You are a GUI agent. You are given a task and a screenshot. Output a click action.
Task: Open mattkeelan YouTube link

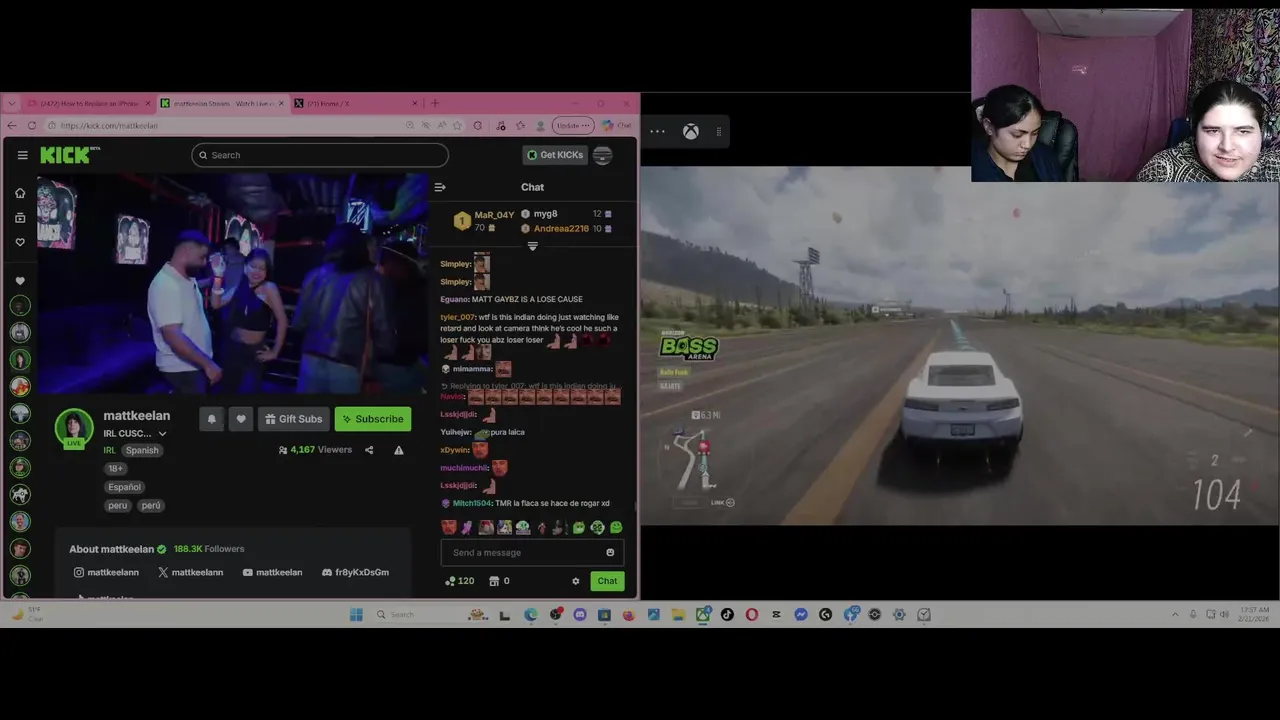[x=272, y=572]
